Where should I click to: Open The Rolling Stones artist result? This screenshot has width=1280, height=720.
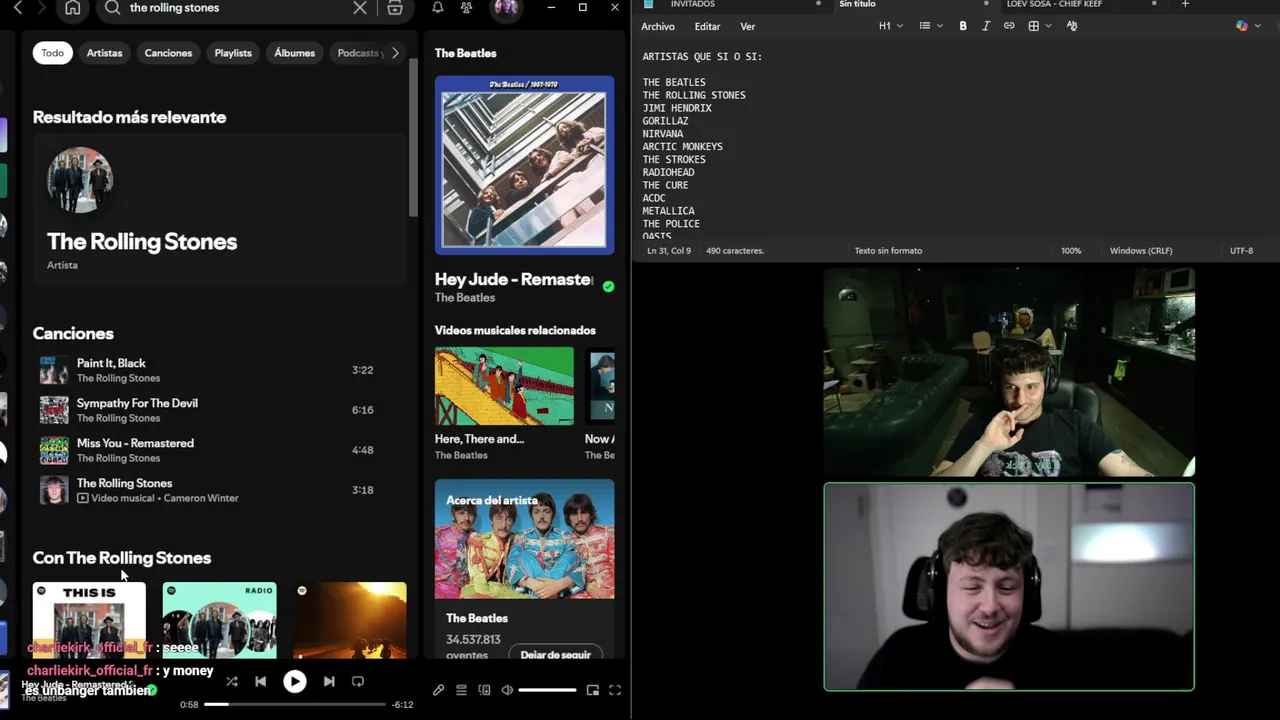tap(219, 210)
